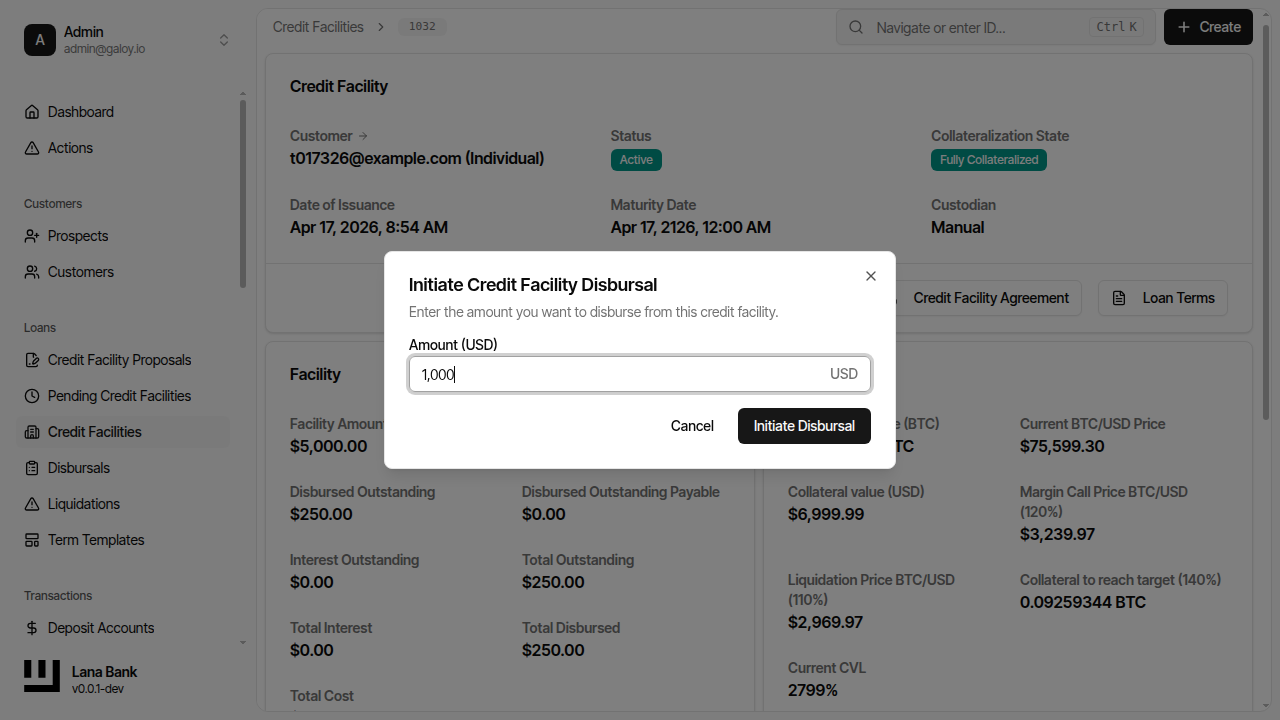The height and width of the screenshot is (720, 1280).
Task: Open Term Templates in the Loans section
Action: point(95,539)
